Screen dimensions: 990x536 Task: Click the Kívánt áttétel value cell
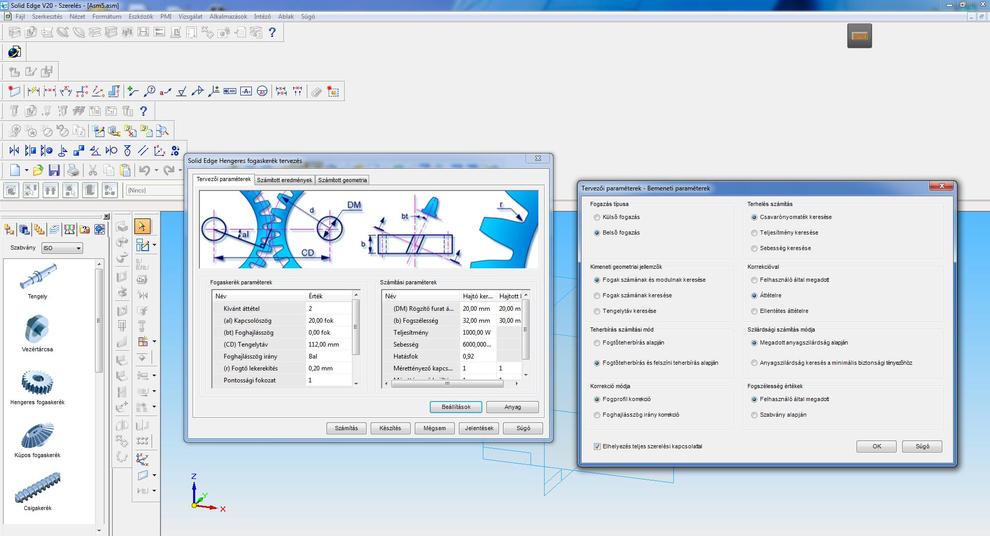tap(328, 309)
